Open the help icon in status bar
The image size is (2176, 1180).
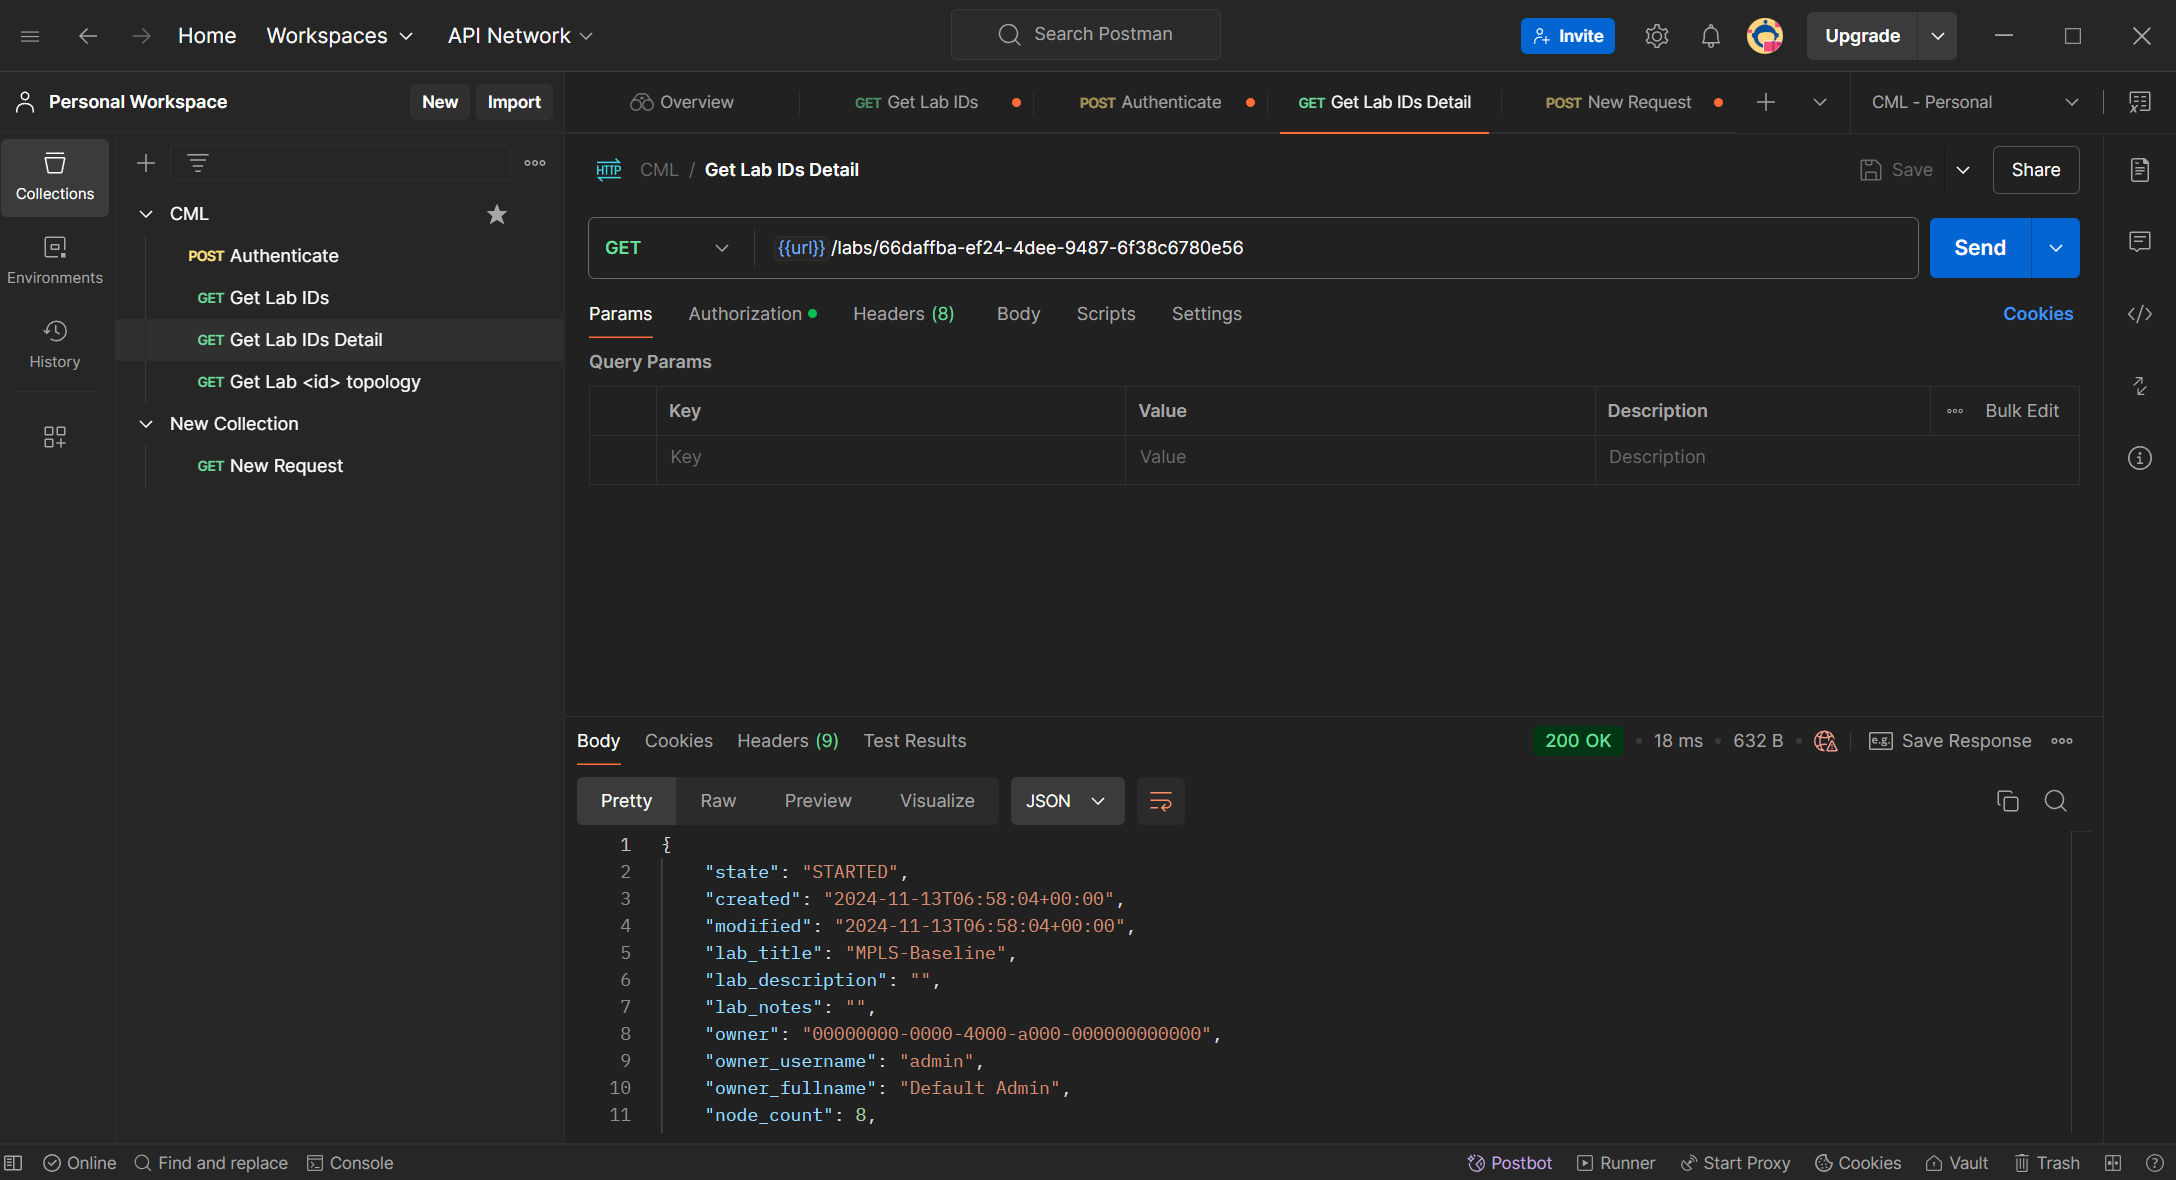[x=2155, y=1163]
